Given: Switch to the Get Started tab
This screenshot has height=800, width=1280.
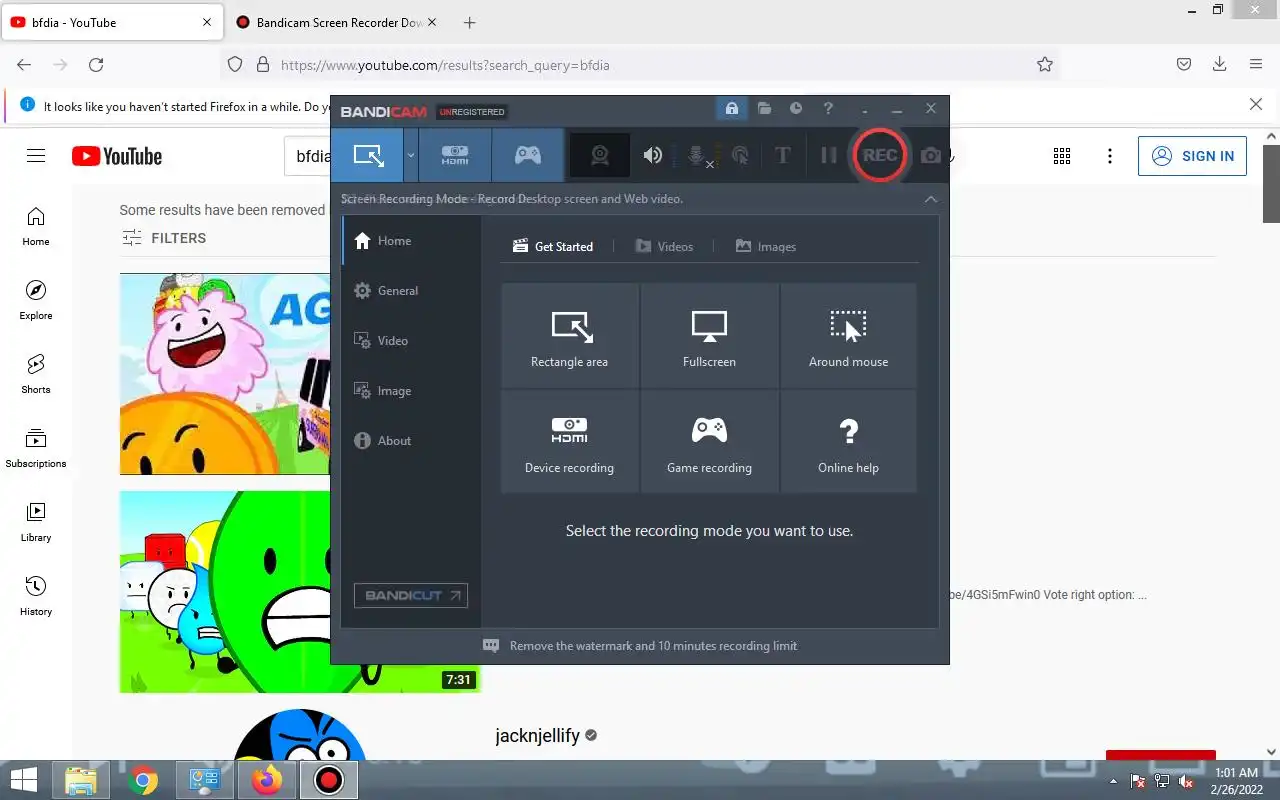Looking at the screenshot, I should click(553, 246).
